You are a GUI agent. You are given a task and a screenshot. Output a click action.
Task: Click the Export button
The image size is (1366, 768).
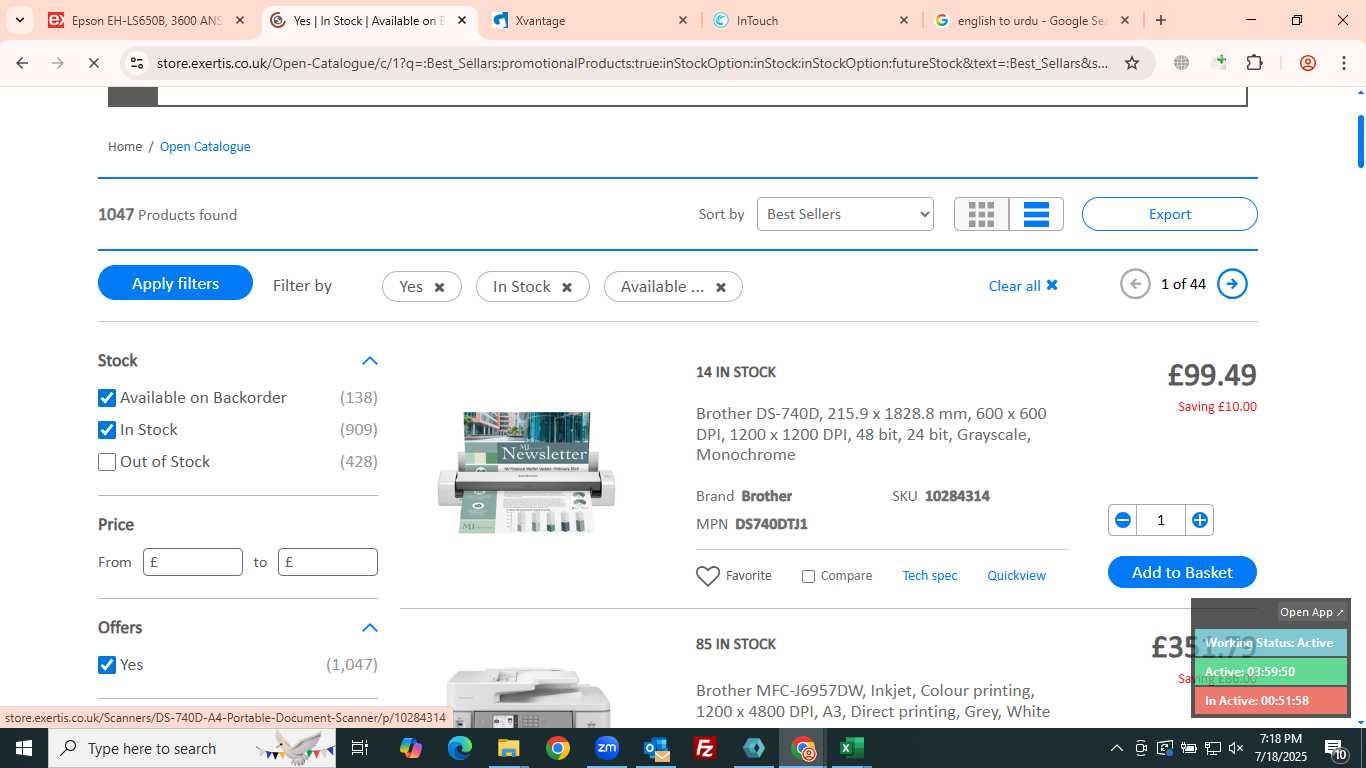[x=1169, y=214]
